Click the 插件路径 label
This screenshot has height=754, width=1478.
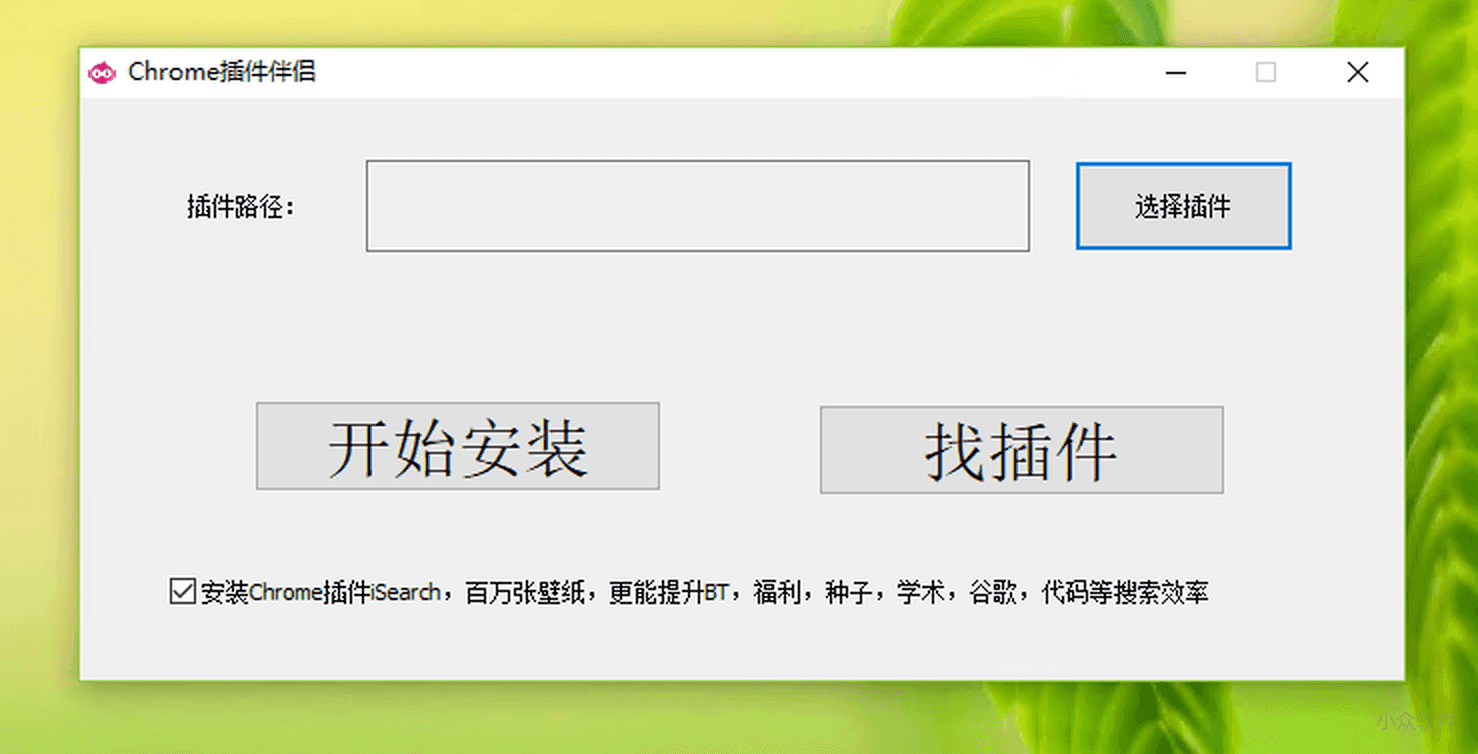click(241, 207)
